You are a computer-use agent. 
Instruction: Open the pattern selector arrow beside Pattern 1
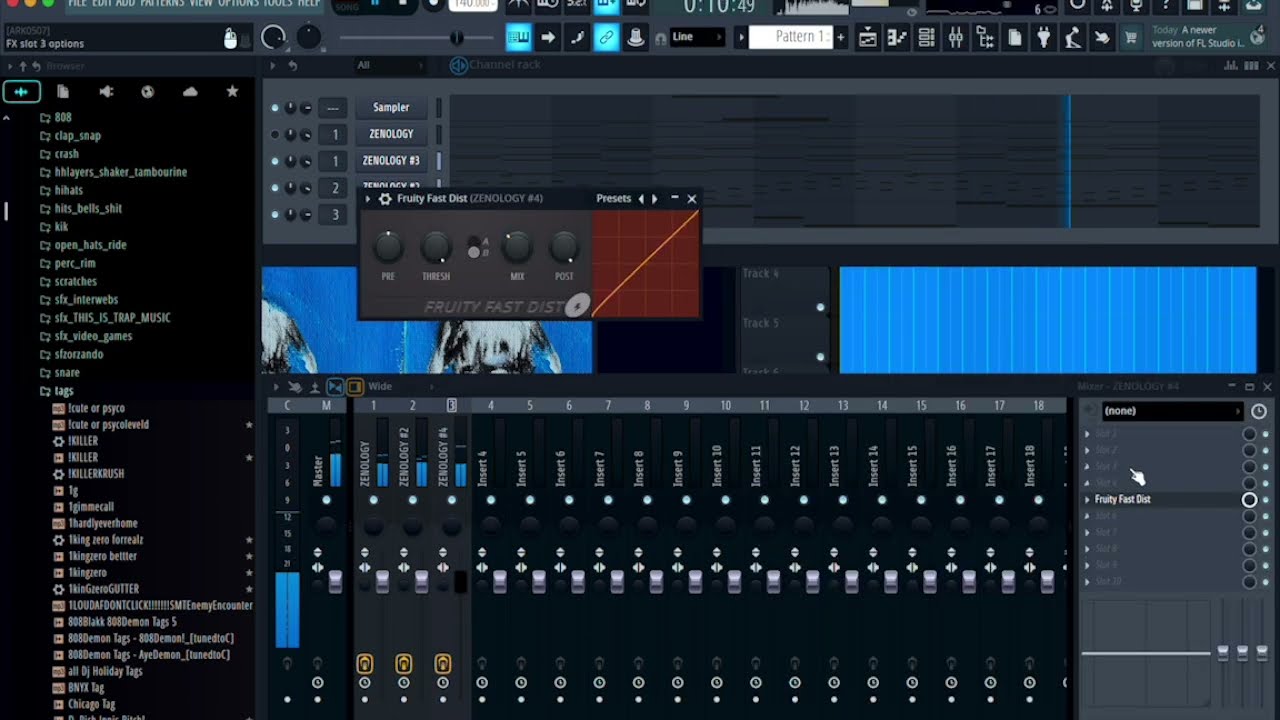point(741,38)
